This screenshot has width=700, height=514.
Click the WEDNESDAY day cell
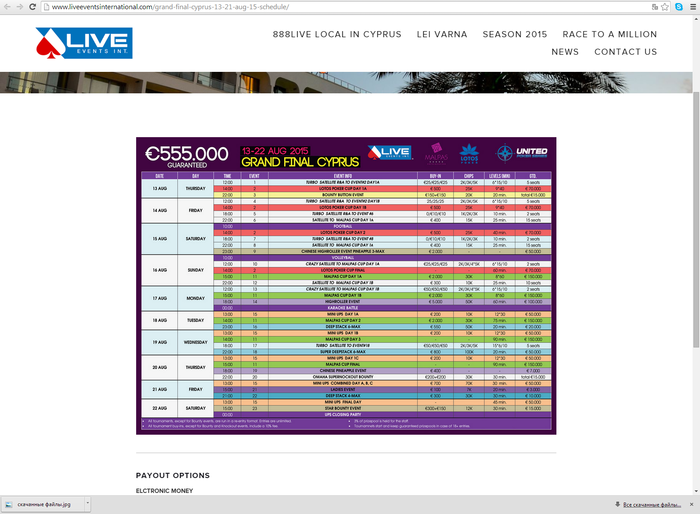point(196,342)
